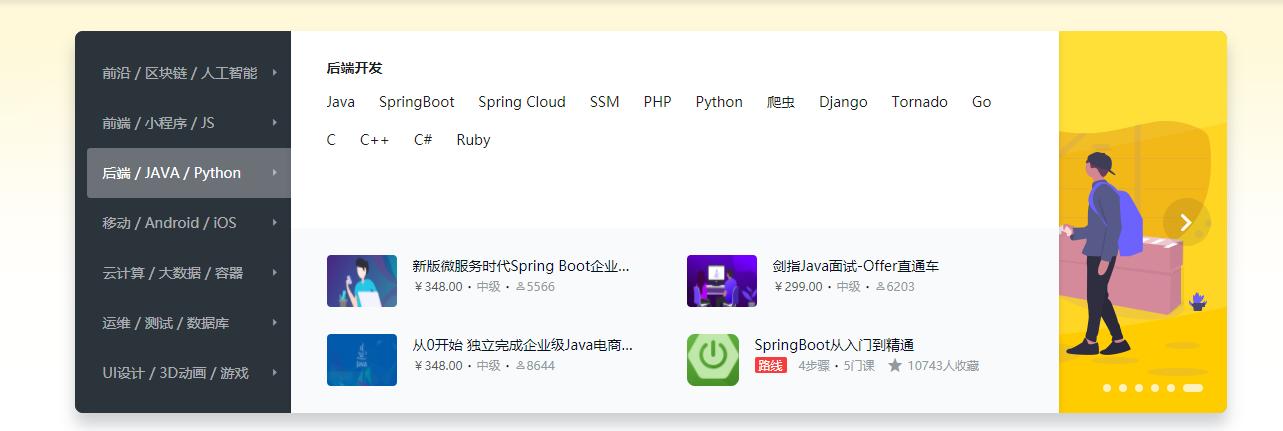Screen dimensions: 1283x431
Task: Open course title 从0开始 独立完成企业级Java电商...
Action: (x=523, y=345)
